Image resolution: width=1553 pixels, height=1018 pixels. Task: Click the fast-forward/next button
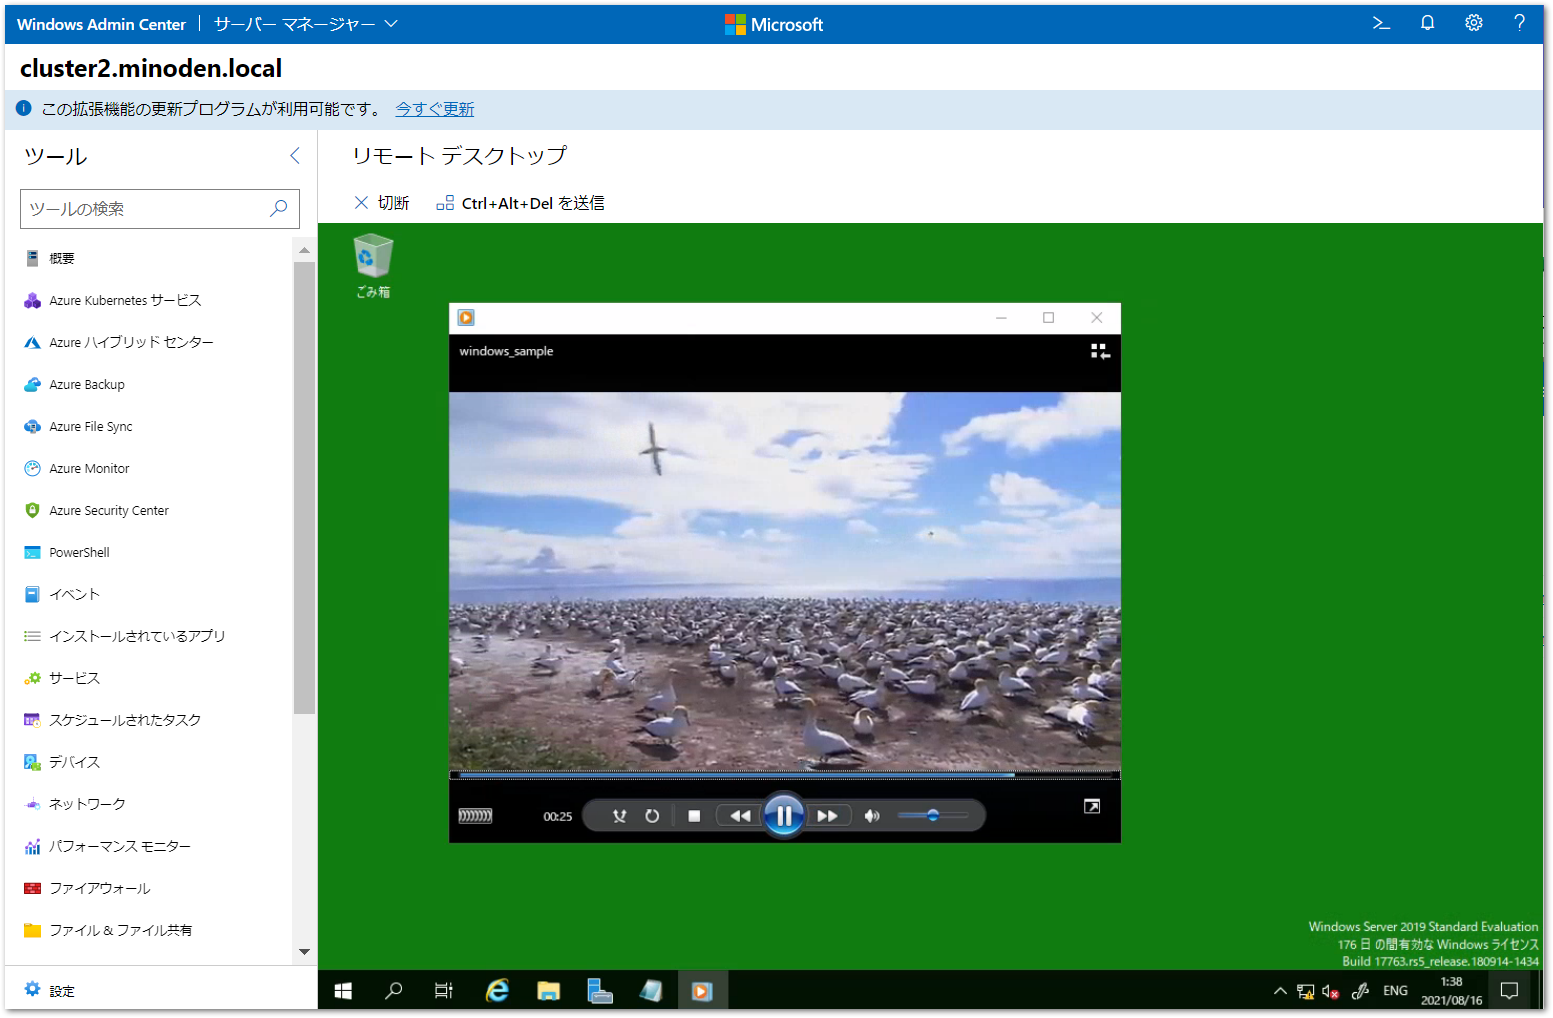pos(828,816)
